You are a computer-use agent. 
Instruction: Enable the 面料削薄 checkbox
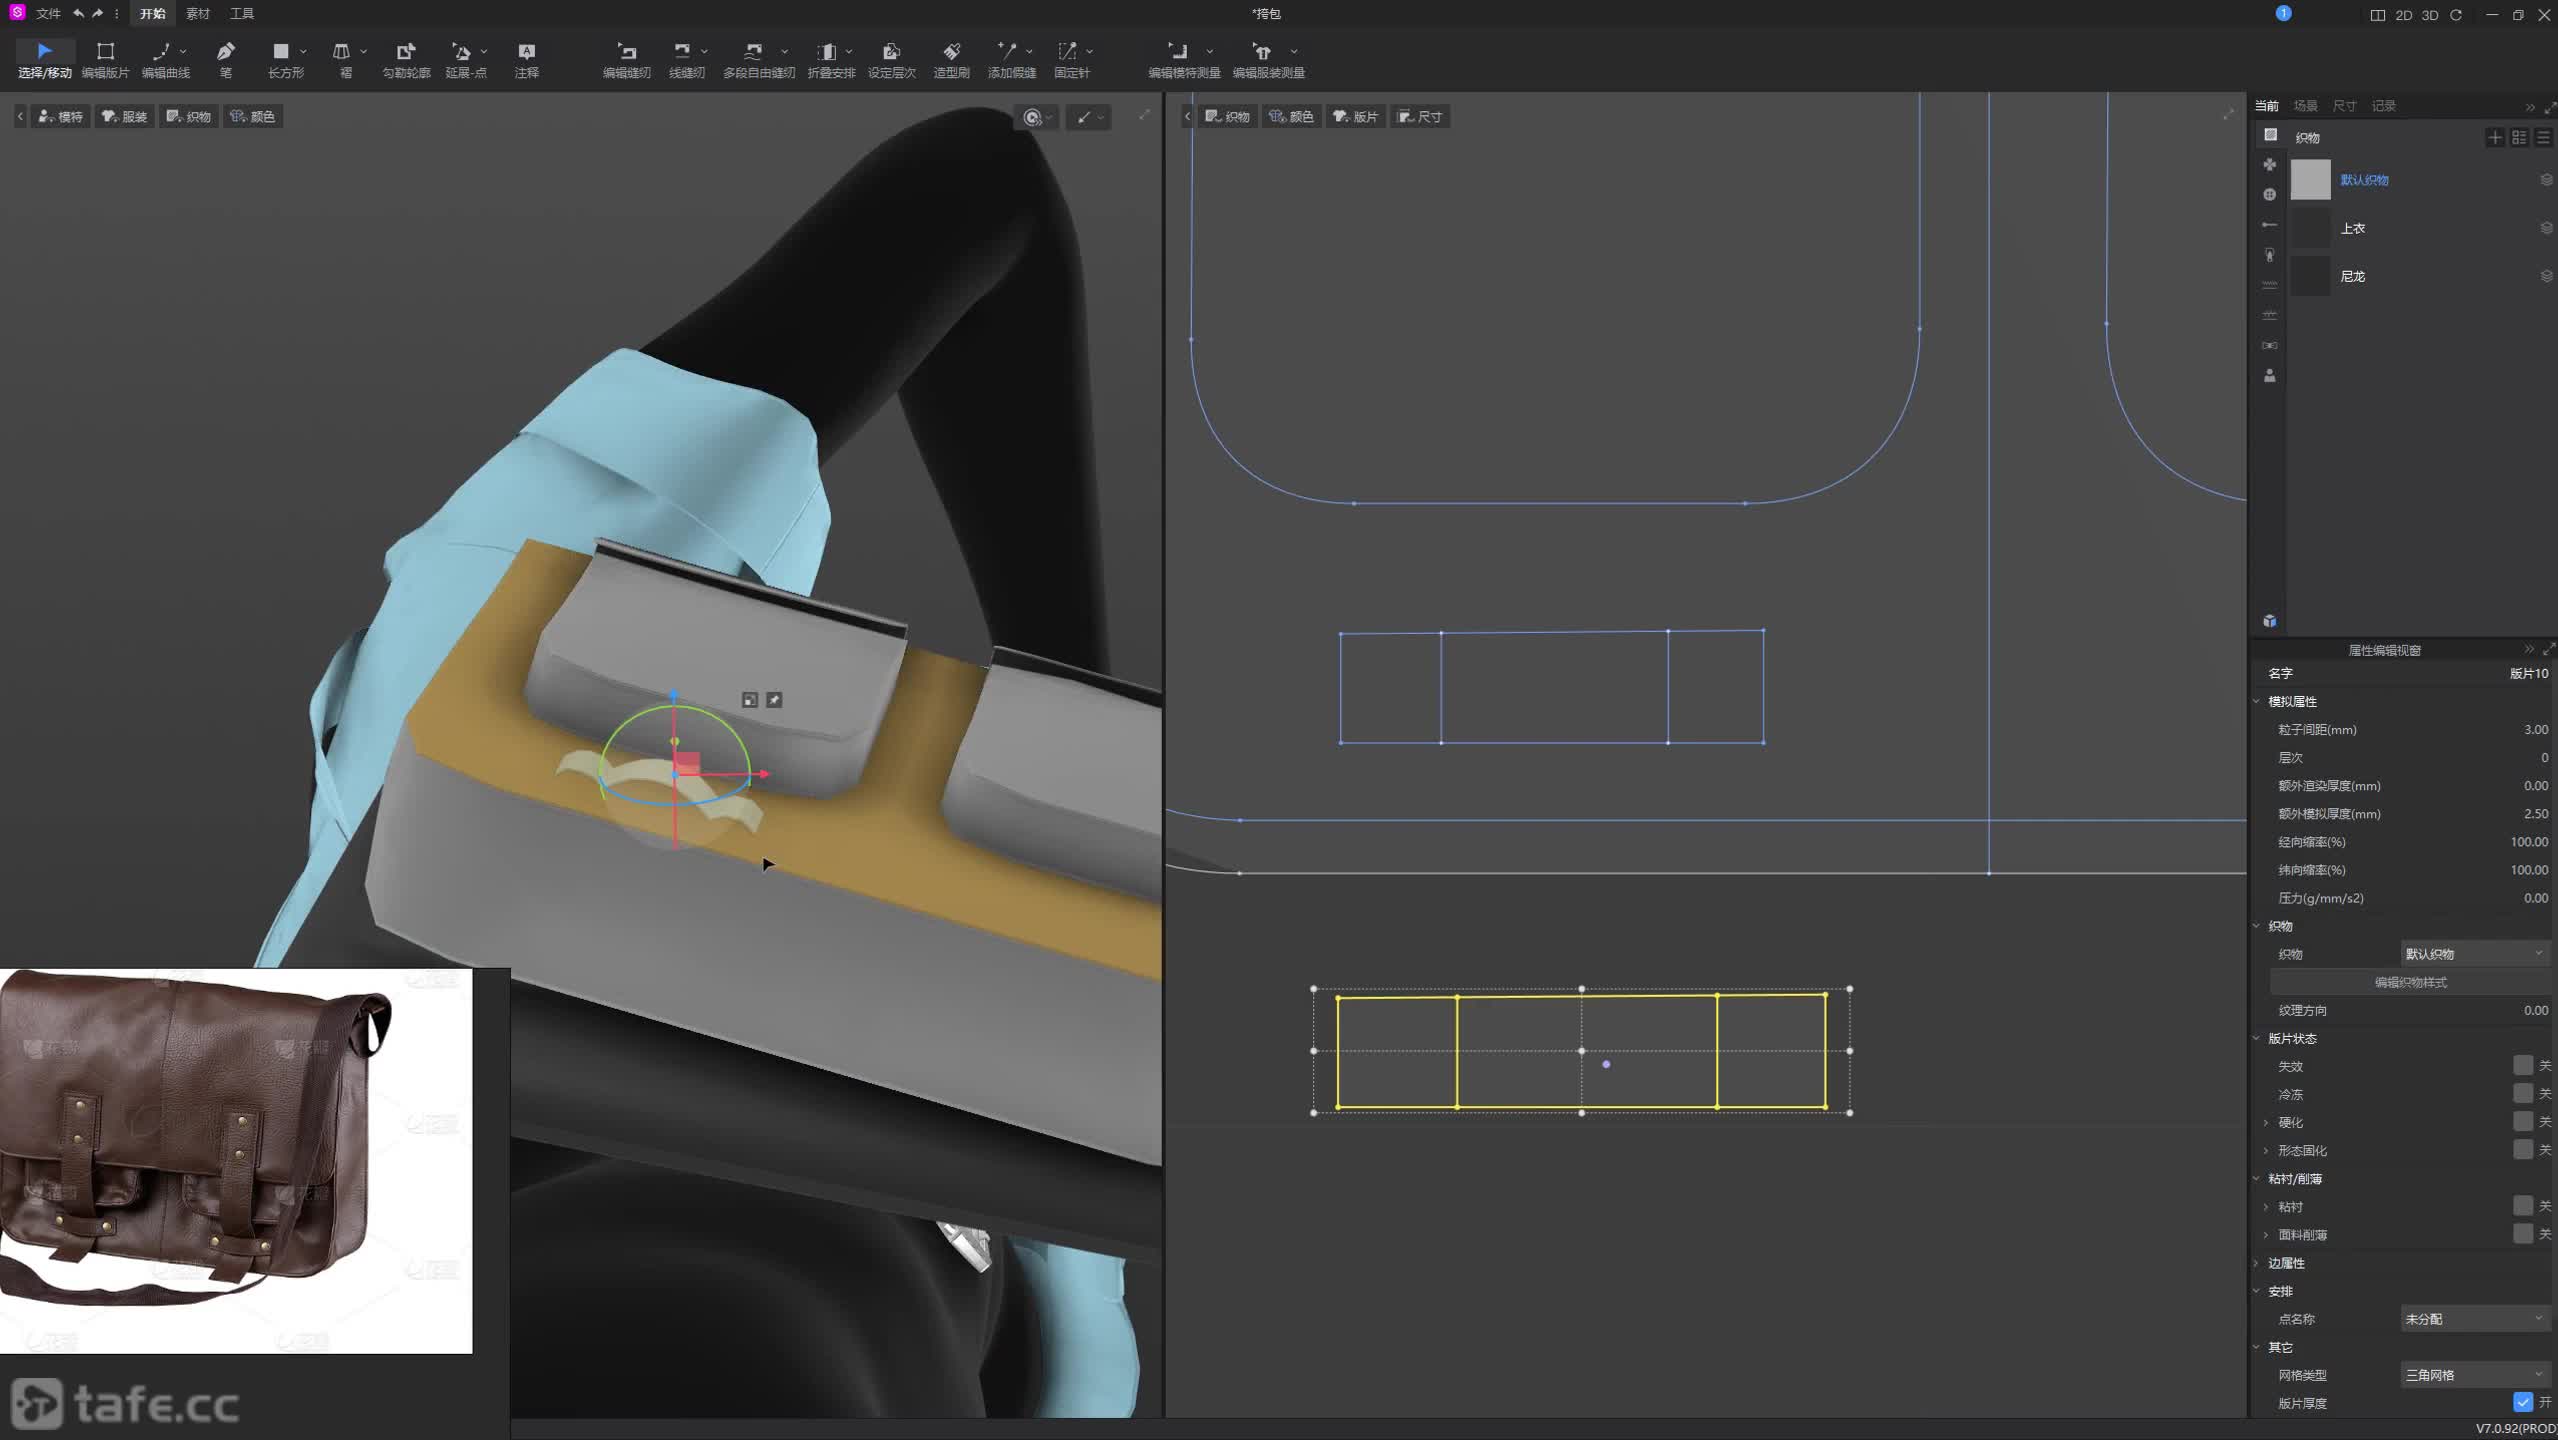click(x=2522, y=1234)
